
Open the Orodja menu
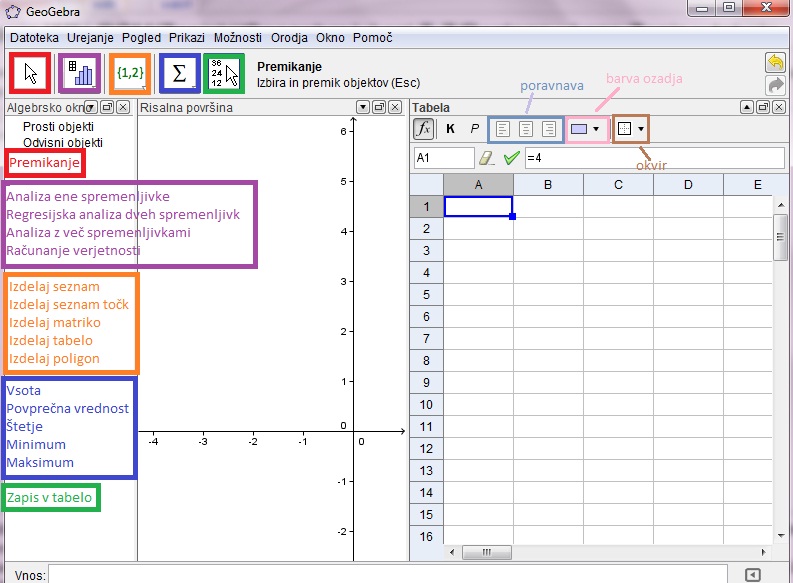pyautogui.click(x=291, y=37)
